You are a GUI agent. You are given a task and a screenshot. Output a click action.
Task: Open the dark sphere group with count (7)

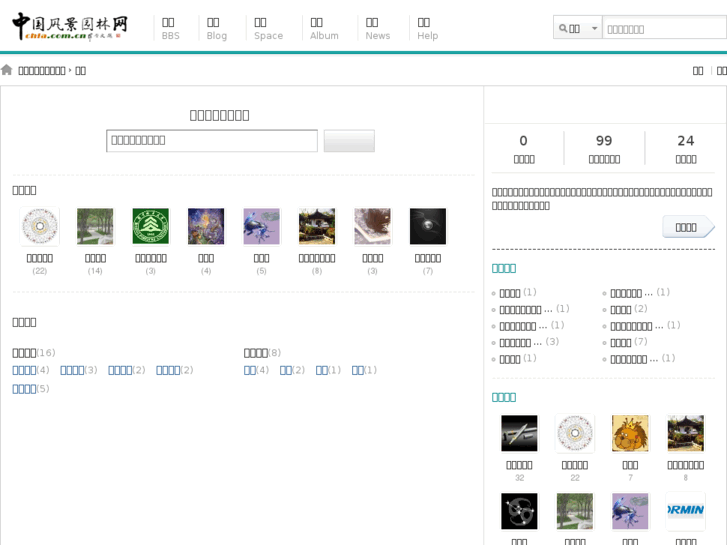point(427,226)
